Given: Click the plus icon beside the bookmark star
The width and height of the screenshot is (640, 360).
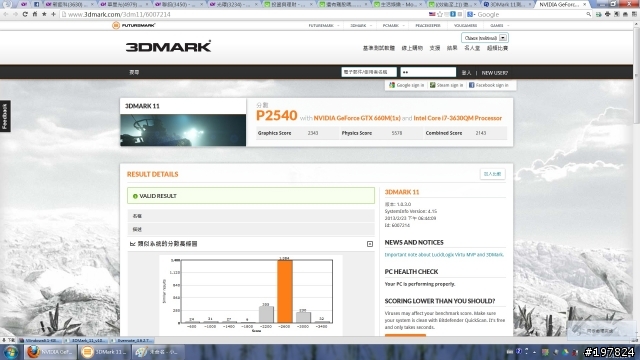Looking at the screenshot, I should click(53, 14).
